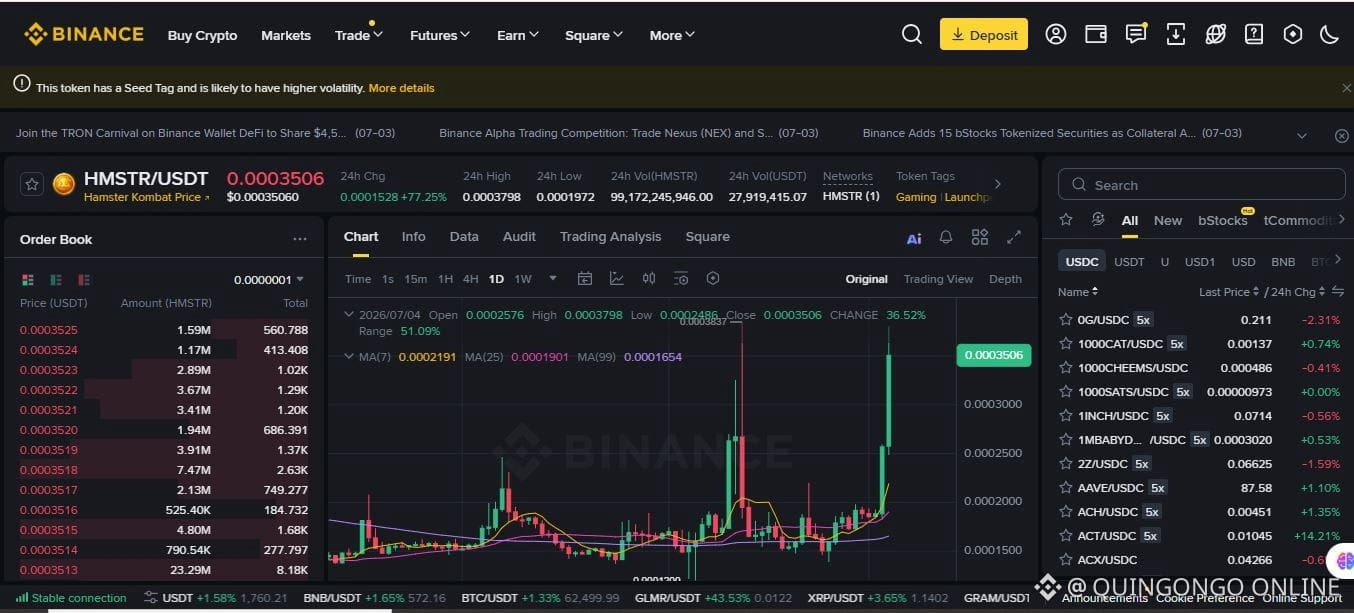Image resolution: width=1354 pixels, height=613 pixels.
Task: Click the Binance logo in header
Action: [84, 34]
